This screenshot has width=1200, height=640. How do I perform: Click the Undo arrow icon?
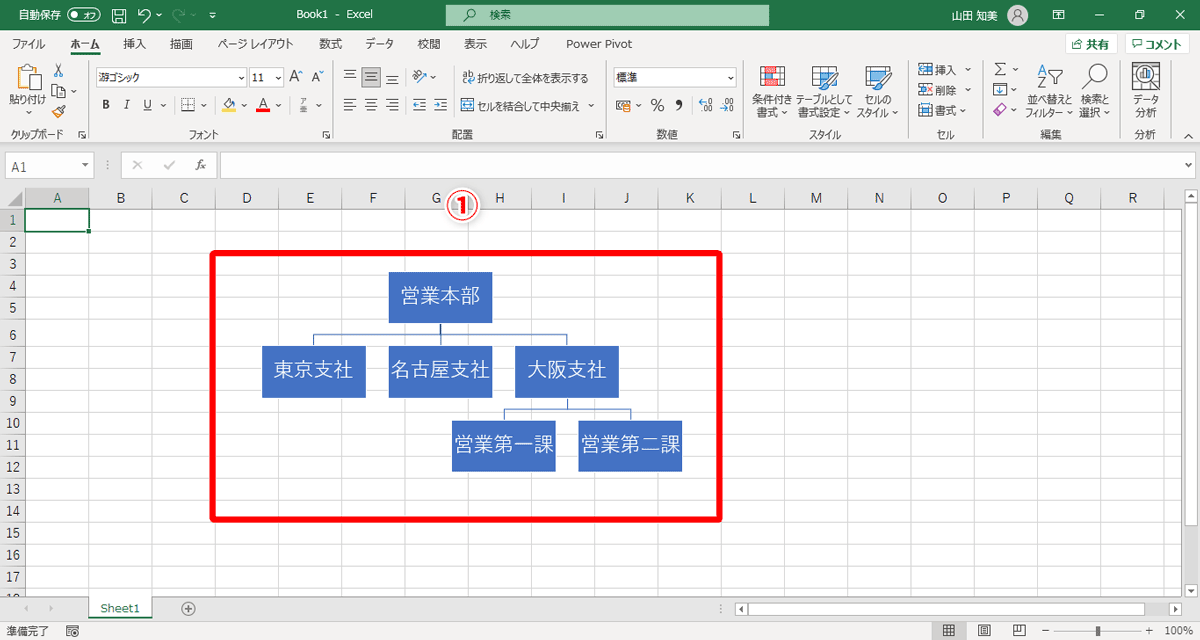[146, 15]
